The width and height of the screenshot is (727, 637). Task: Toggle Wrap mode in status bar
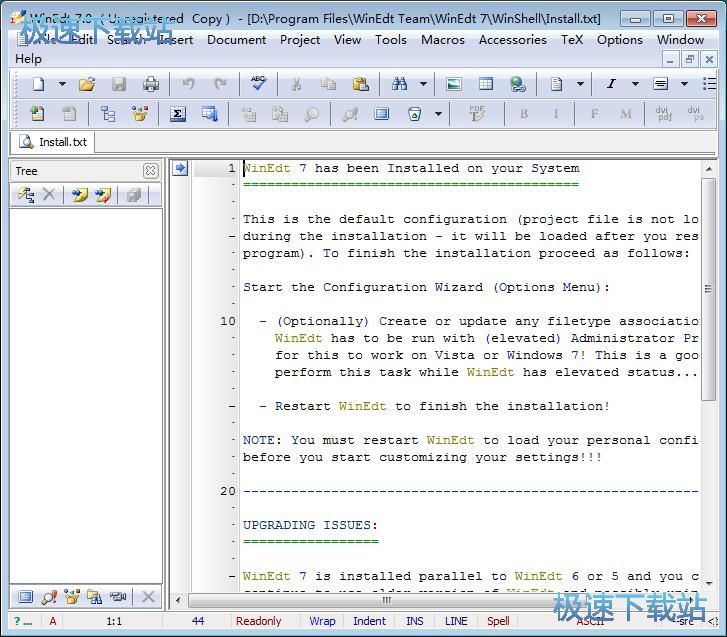(322, 621)
